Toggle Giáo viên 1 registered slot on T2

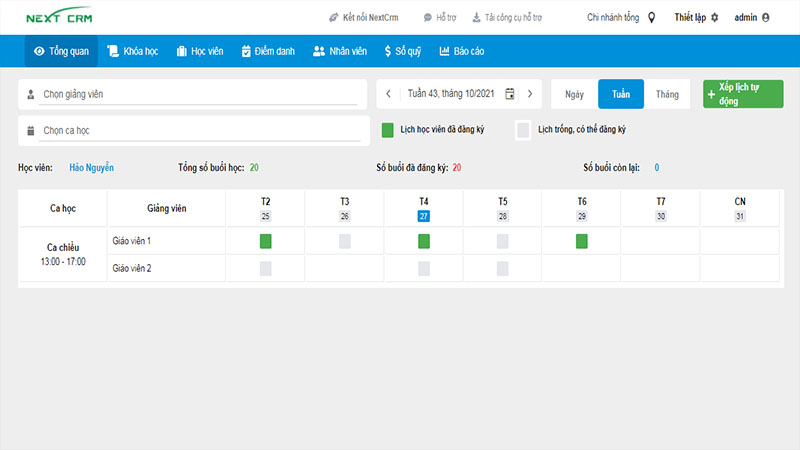266,241
